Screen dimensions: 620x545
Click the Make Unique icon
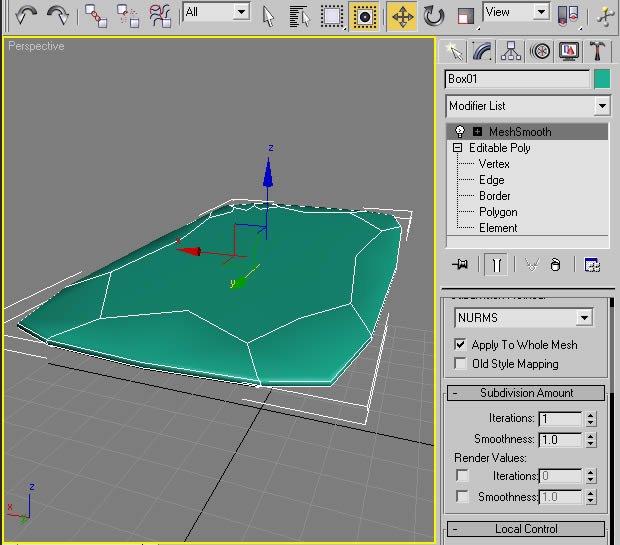point(532,264)
